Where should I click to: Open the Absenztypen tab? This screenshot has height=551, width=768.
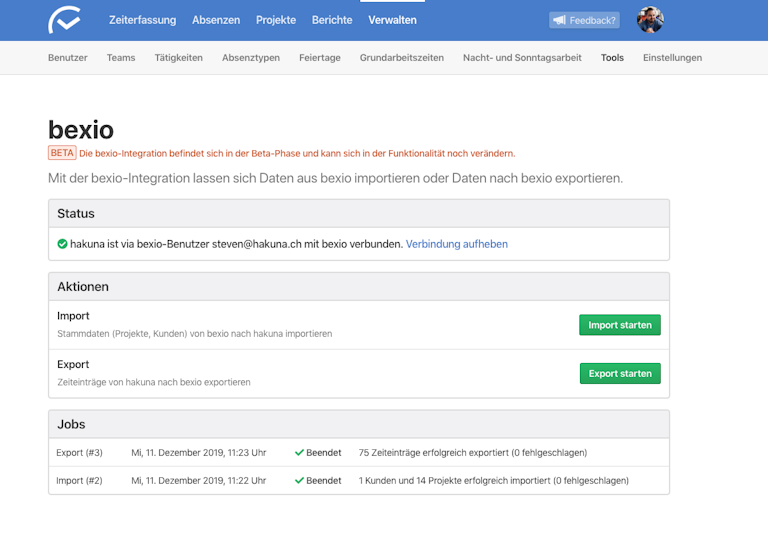(251, 58)
